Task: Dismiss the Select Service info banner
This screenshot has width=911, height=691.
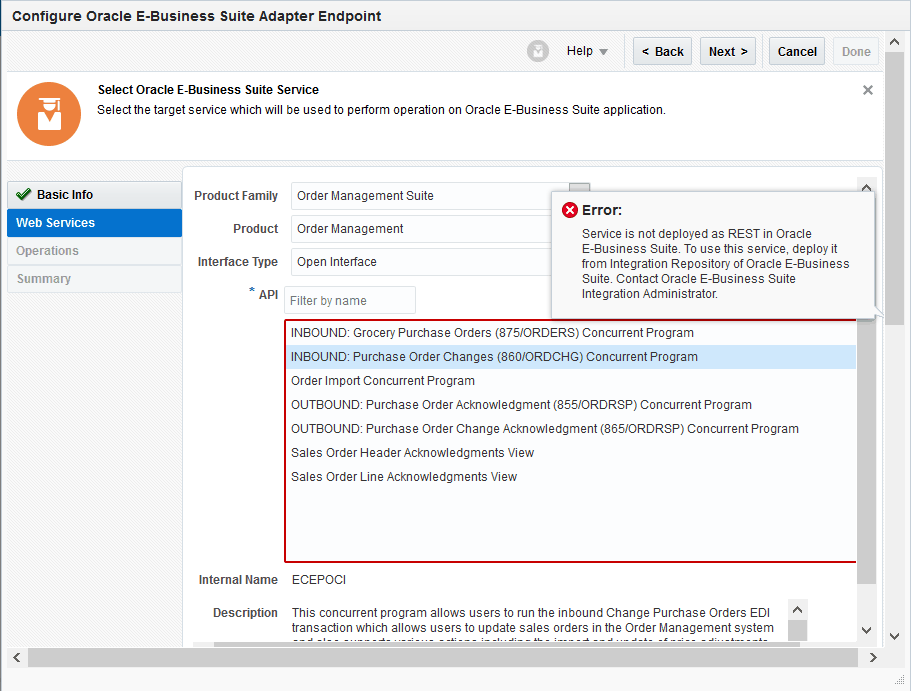Action: 867,90
